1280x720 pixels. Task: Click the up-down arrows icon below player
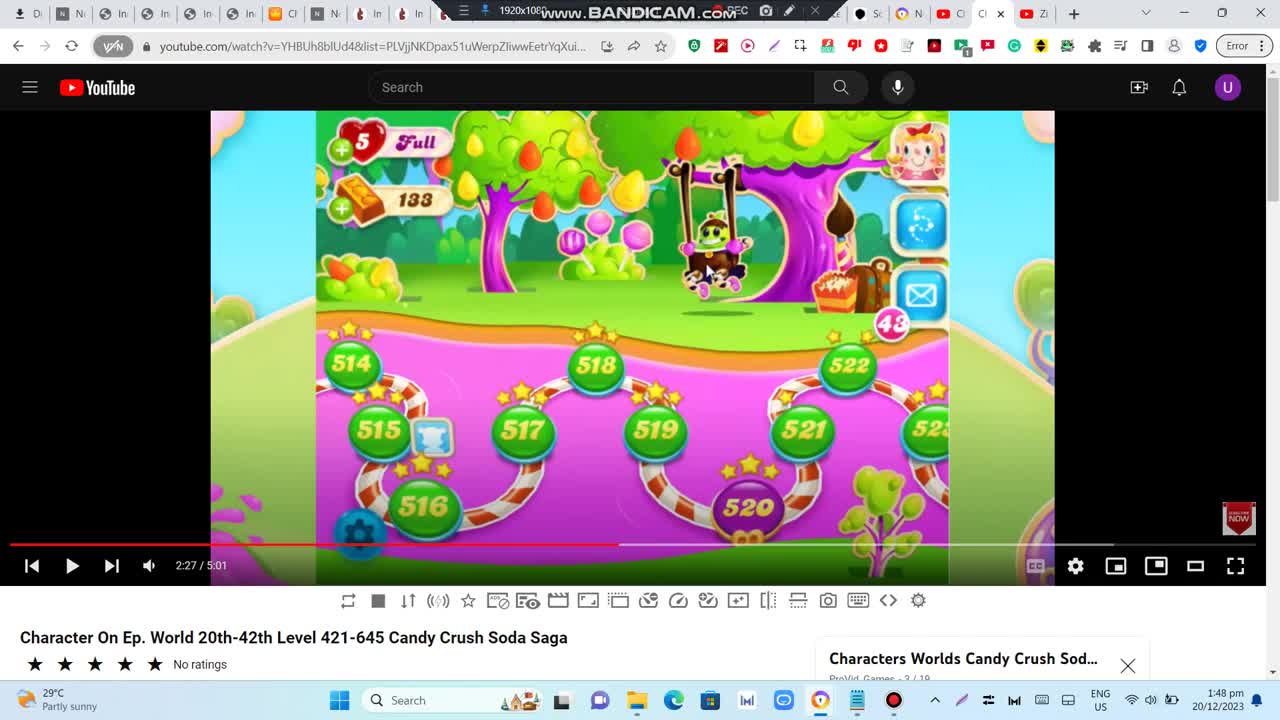[408, 600]
